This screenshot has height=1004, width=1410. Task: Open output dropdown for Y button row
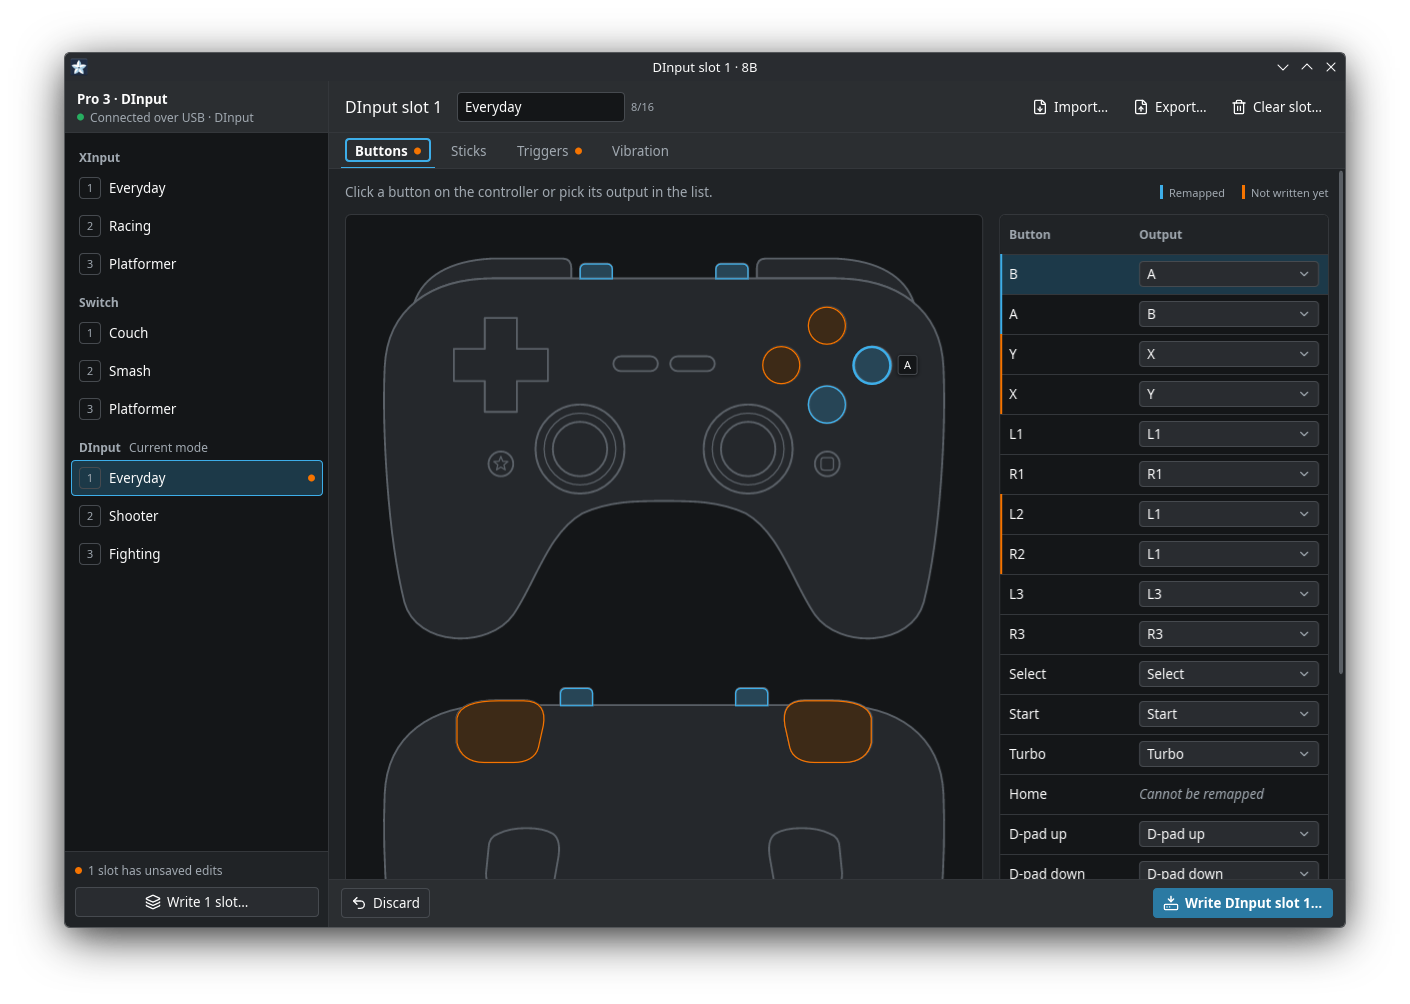point(1228,354)
